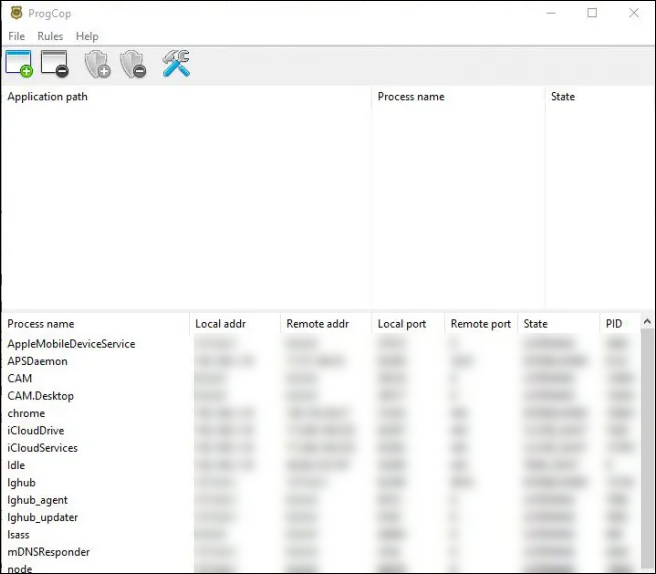Click the shield with minus icon

pyautogui.click(x=133, y=64)
